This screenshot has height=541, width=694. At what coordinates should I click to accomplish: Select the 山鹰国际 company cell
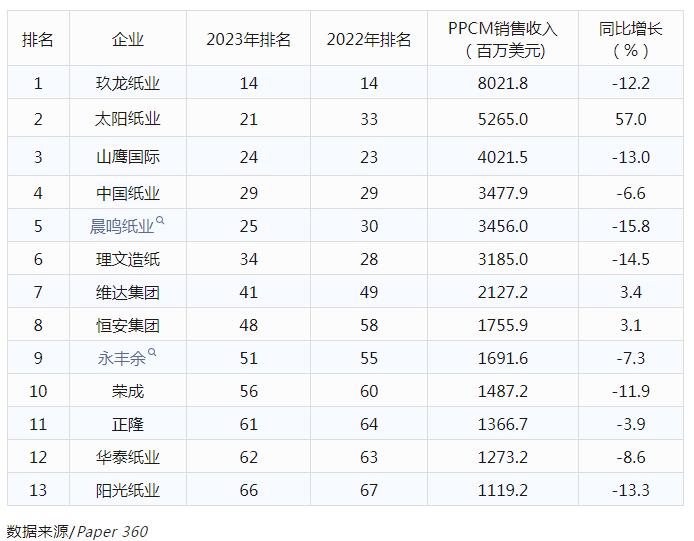coord(128,157)
